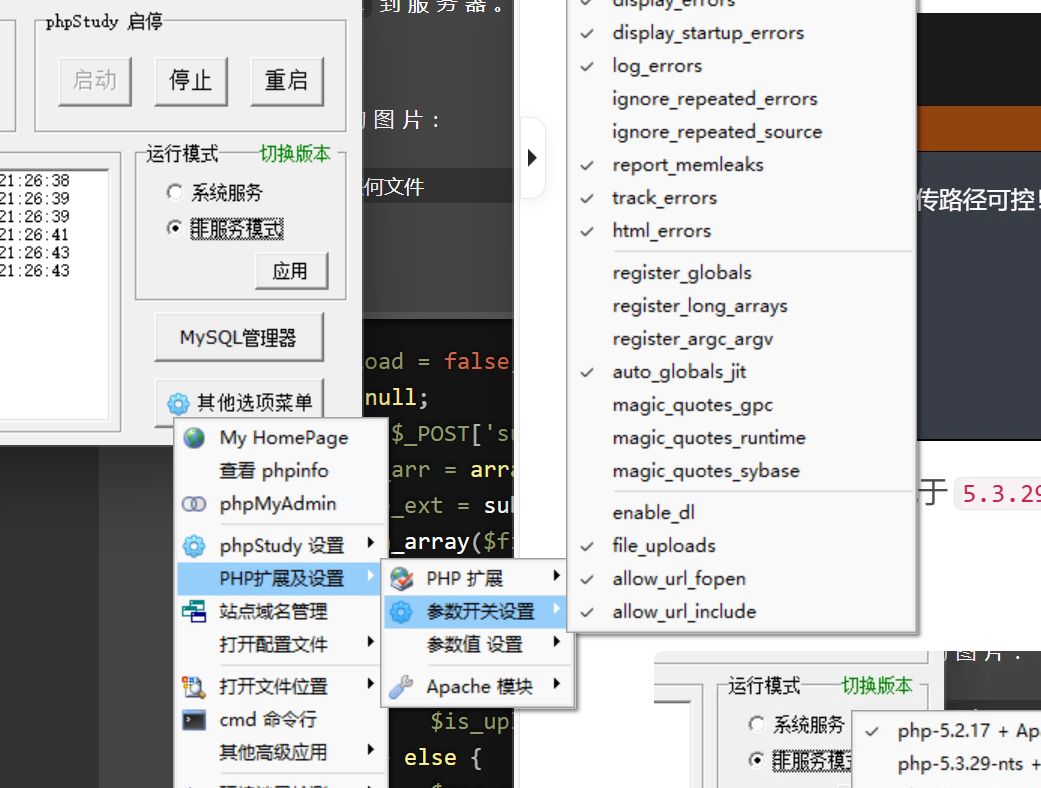The width and height of the screenshot is (1041, 788).
Task: Expand PHP扩展及设置 submenu arrow
Action: (371, 576)
